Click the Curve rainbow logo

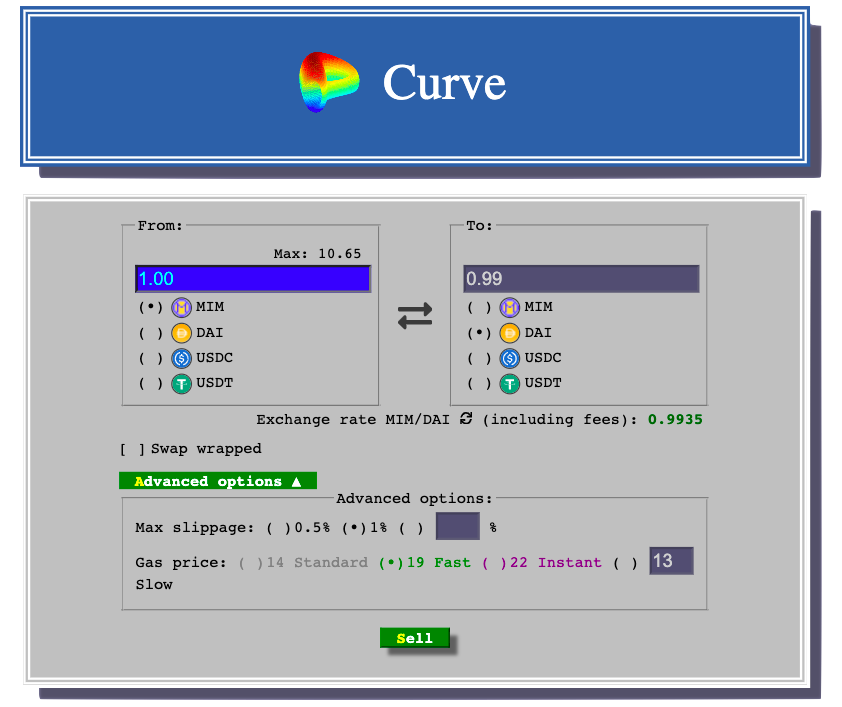click(x=329, y=82)
